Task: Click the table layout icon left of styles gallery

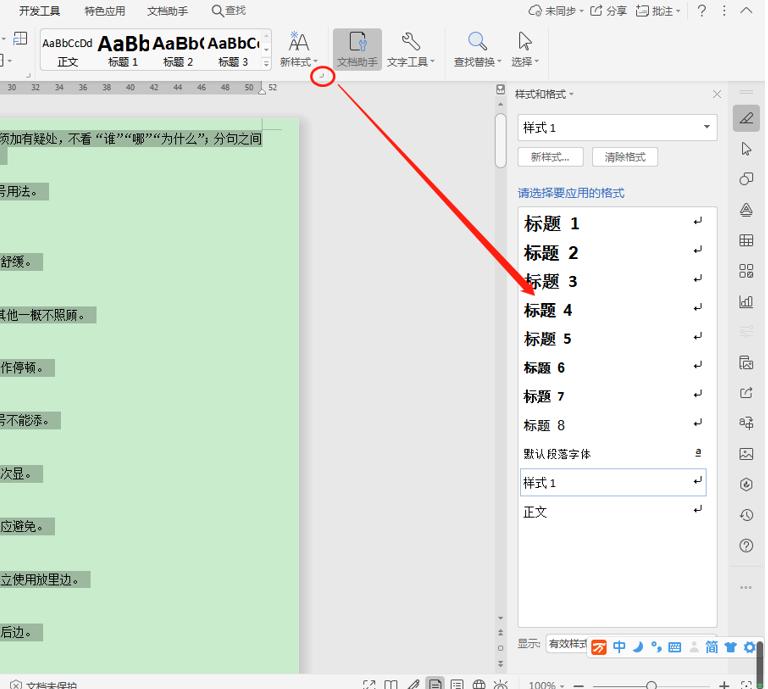Action: tap(20, 38)
